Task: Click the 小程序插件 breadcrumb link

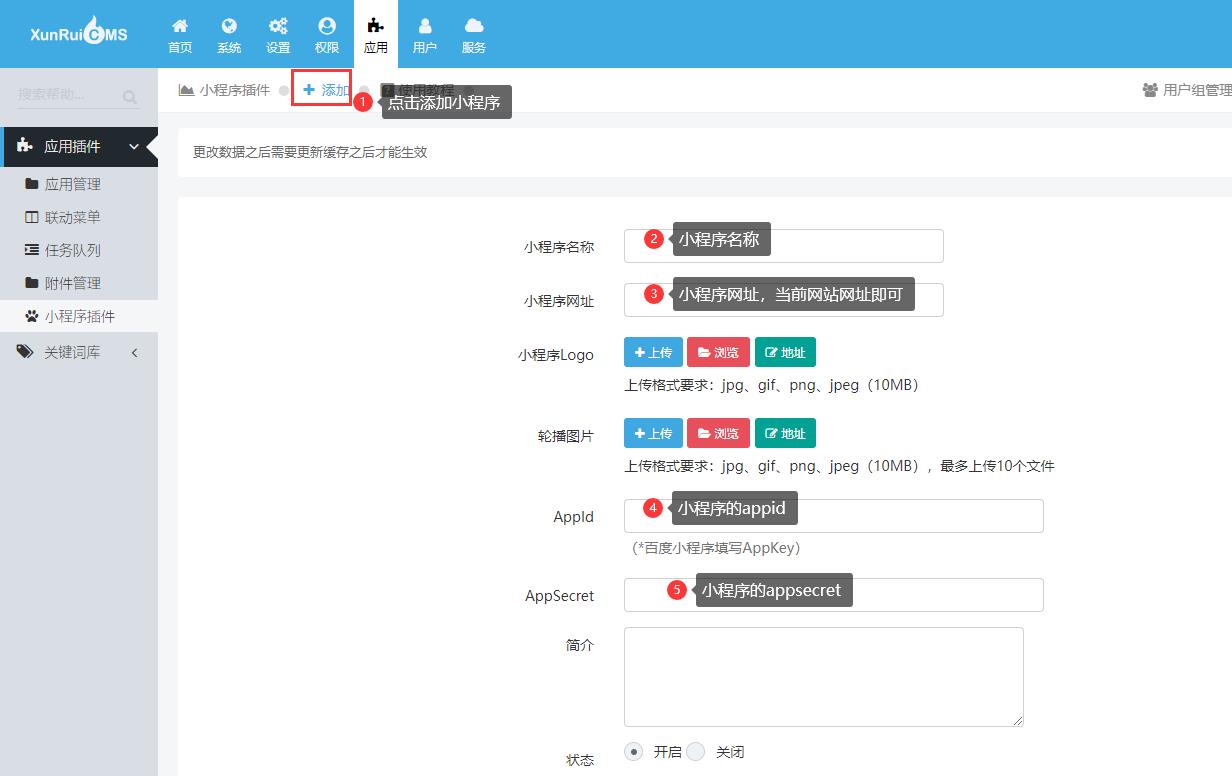Action: point(235,90)
